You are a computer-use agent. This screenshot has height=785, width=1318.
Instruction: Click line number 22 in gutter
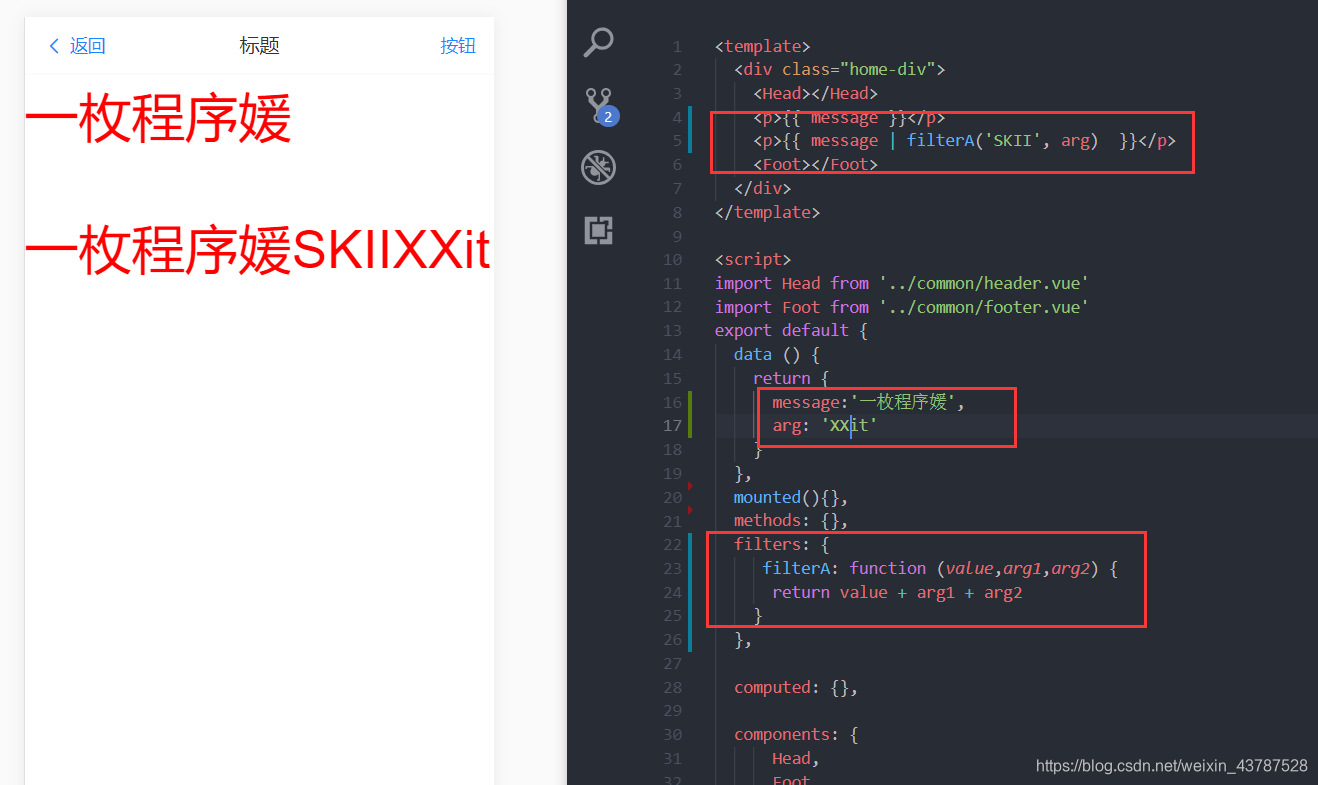coord(672,544)
